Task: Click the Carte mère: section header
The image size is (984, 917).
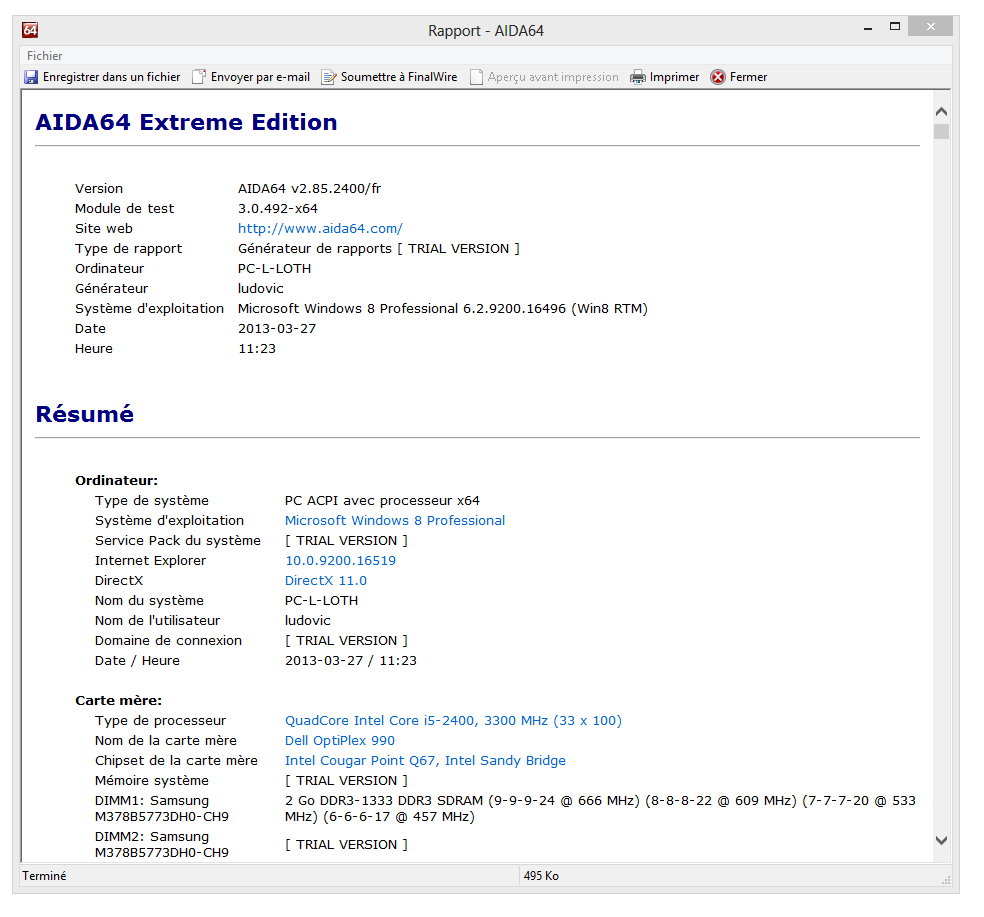Action: click(x=119, y=700)
